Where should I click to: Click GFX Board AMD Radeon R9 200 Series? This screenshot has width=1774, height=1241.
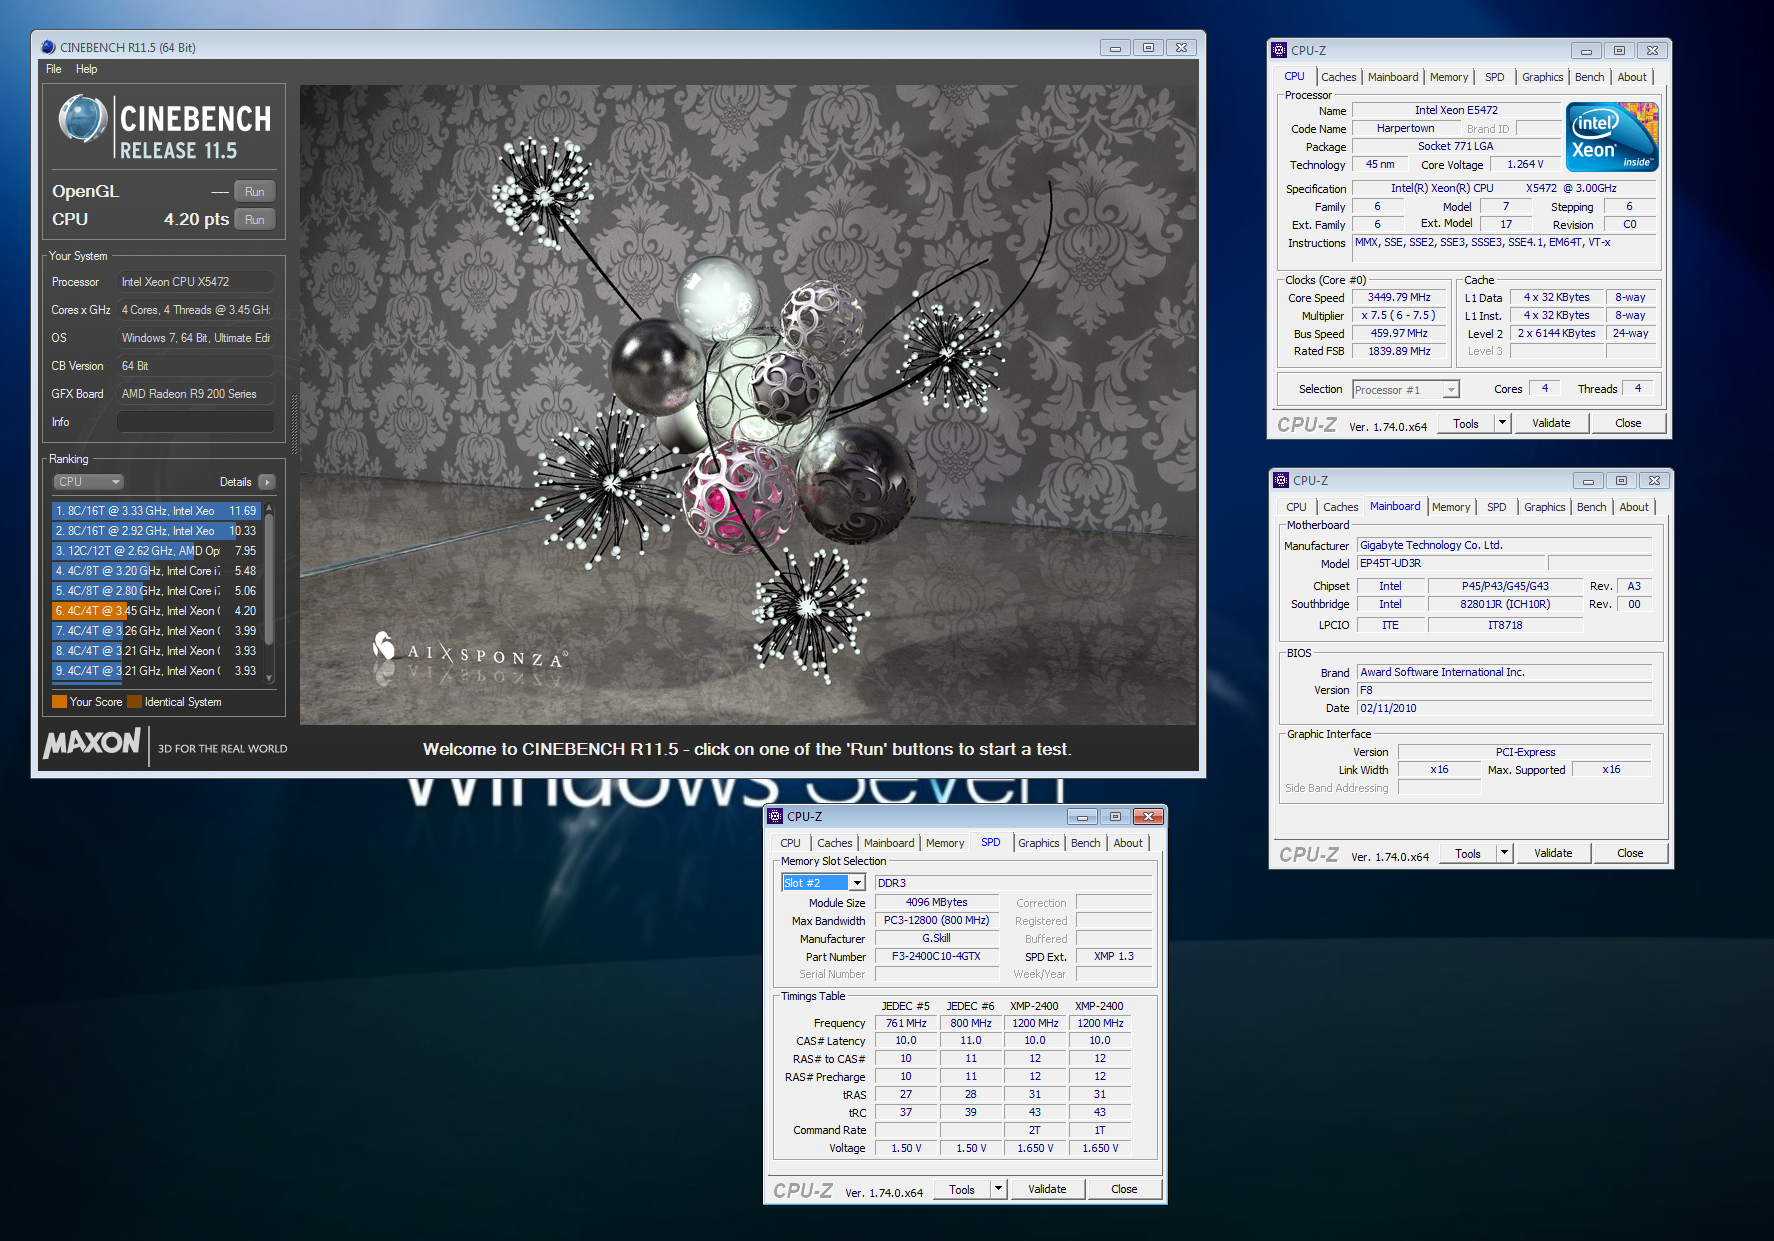(196, 394)
